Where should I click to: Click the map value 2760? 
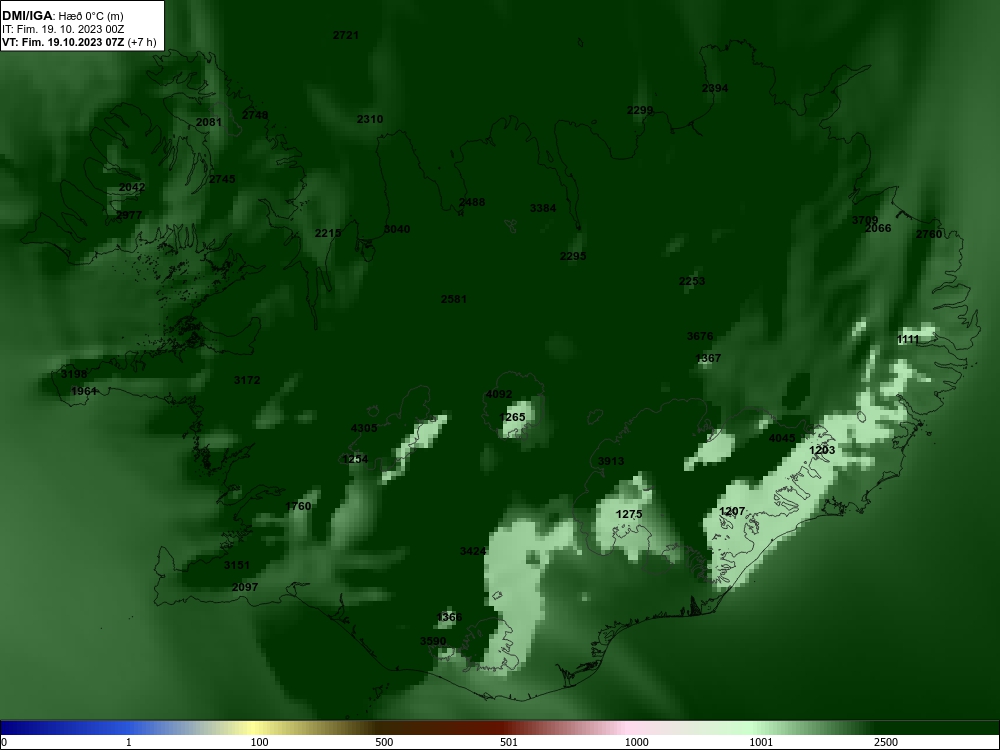click(929, 235)
